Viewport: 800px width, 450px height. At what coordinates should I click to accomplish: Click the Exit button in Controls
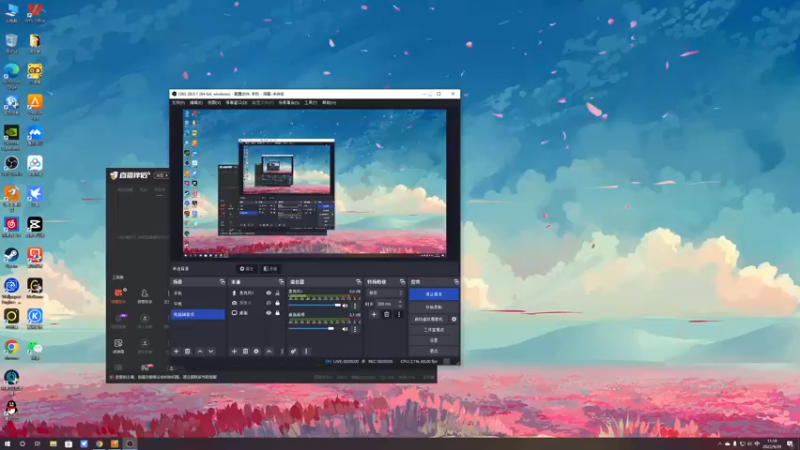(x=434, y=351)
